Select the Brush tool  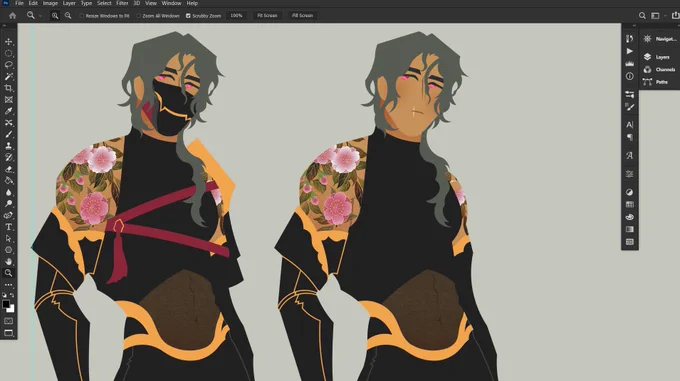click(x=8, y=134)
